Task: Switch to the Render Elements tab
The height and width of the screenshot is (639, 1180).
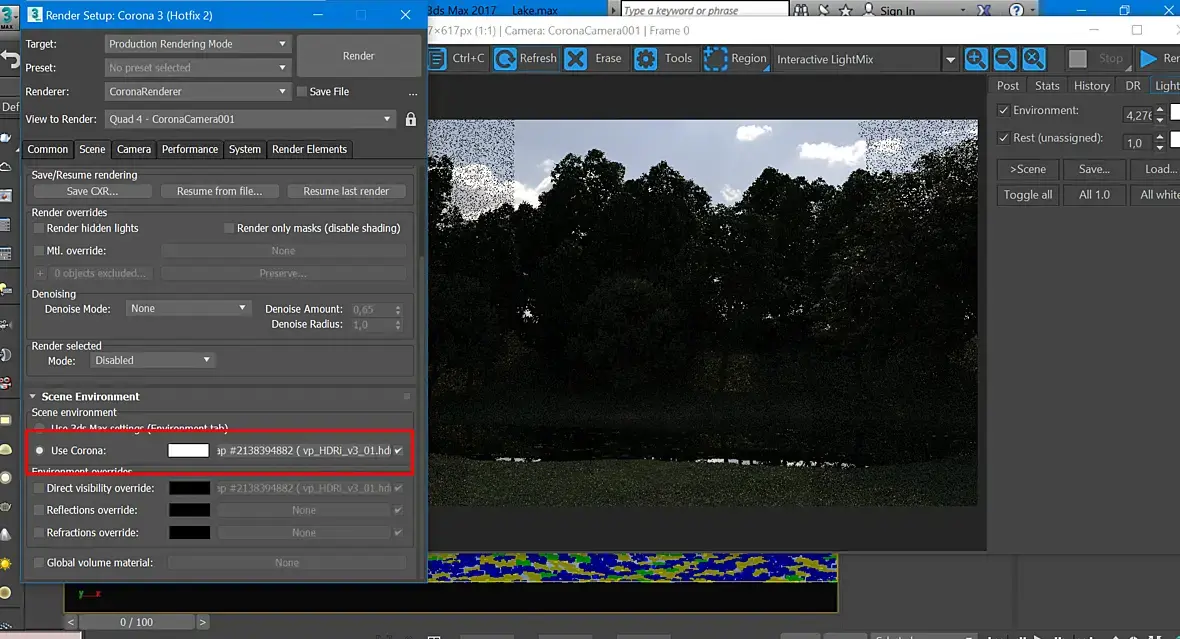Action: click(x=309, y=149)
